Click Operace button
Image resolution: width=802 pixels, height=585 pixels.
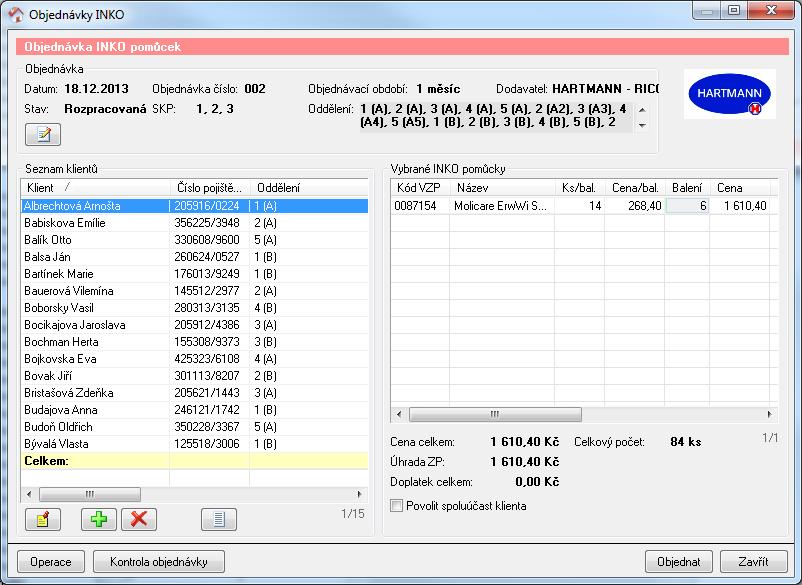51,562
